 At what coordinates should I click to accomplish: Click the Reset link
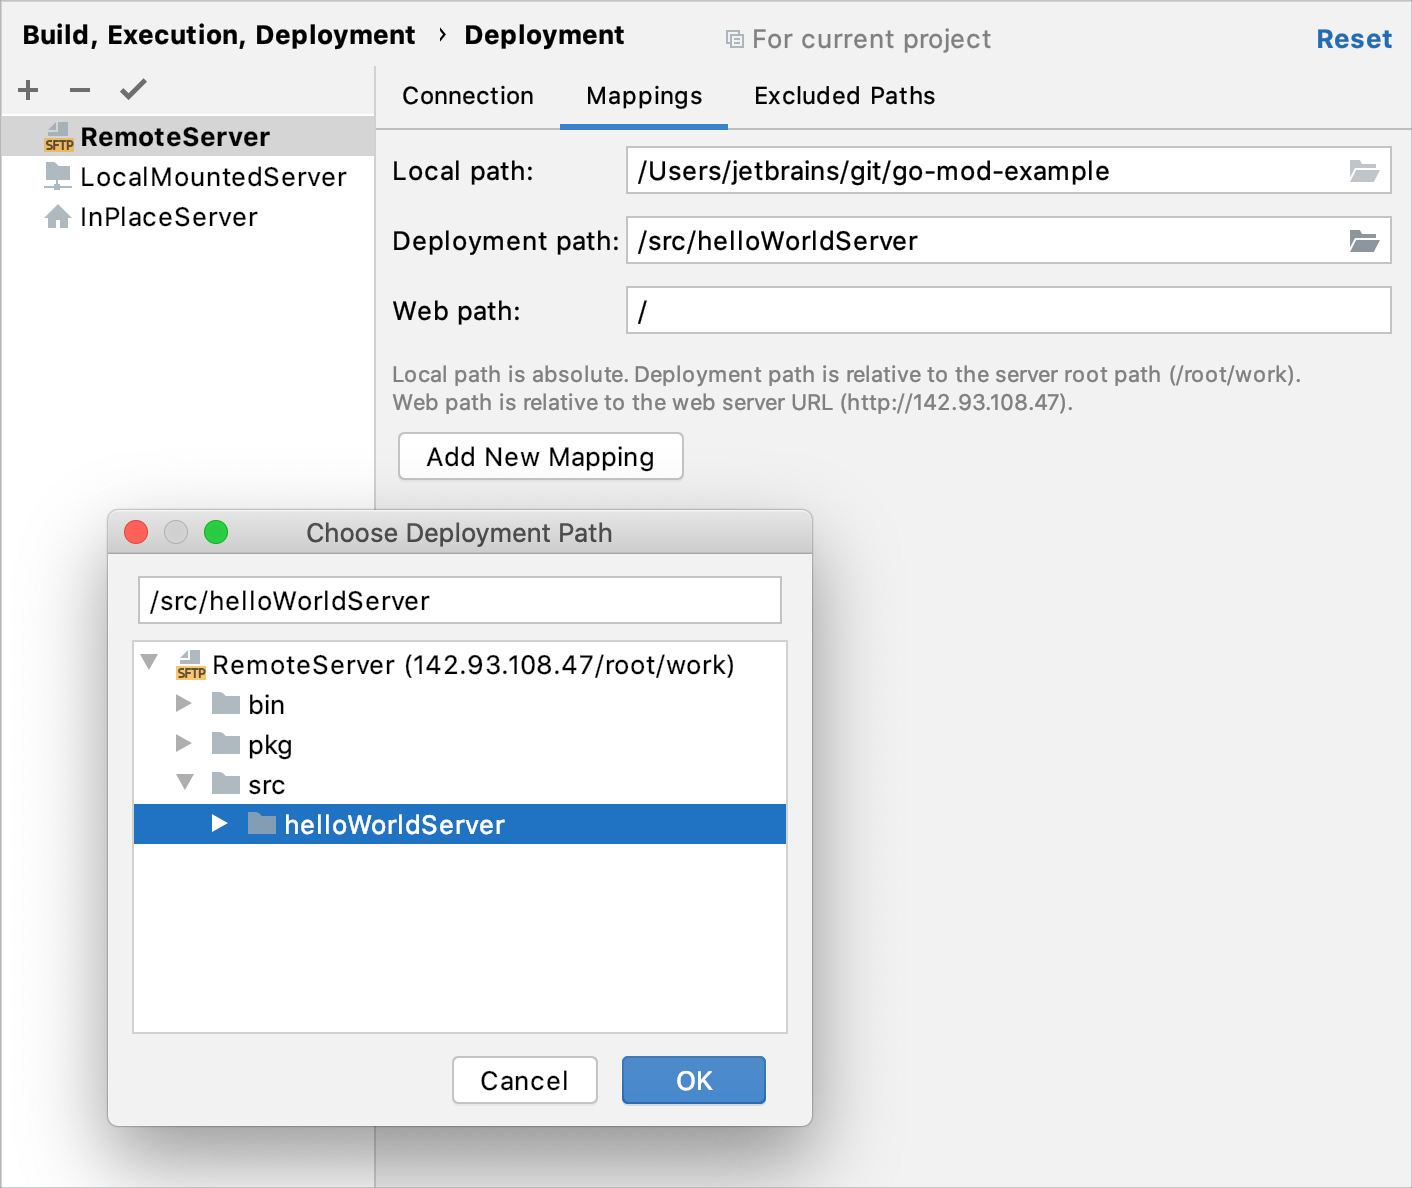click(x=1354, y=38)
